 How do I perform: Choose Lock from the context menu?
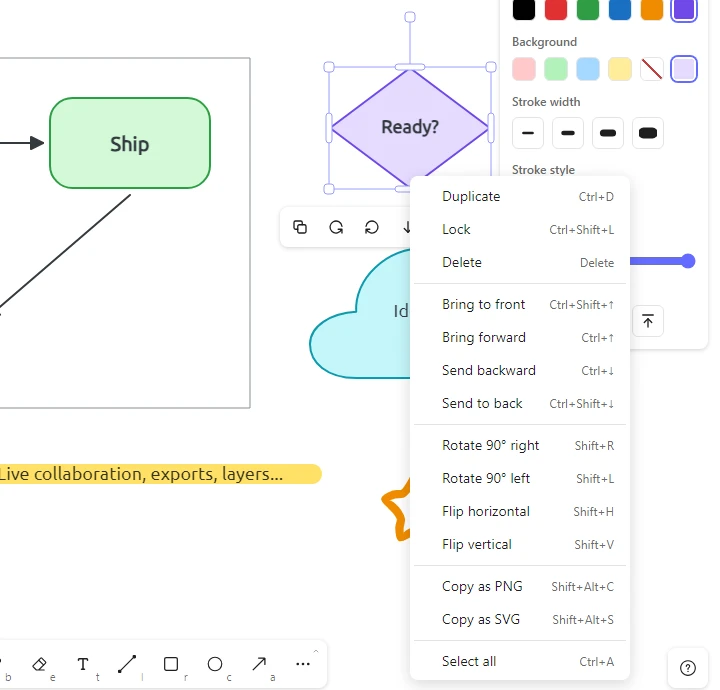(520, 230)
